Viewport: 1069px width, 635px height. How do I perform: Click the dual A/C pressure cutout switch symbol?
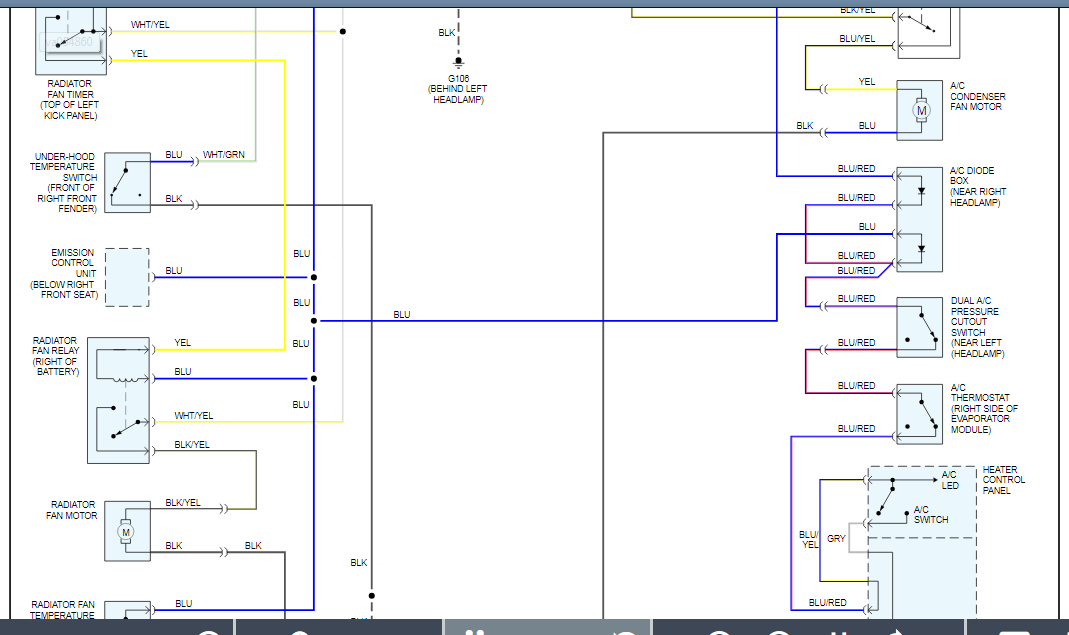tap(920, 327)
